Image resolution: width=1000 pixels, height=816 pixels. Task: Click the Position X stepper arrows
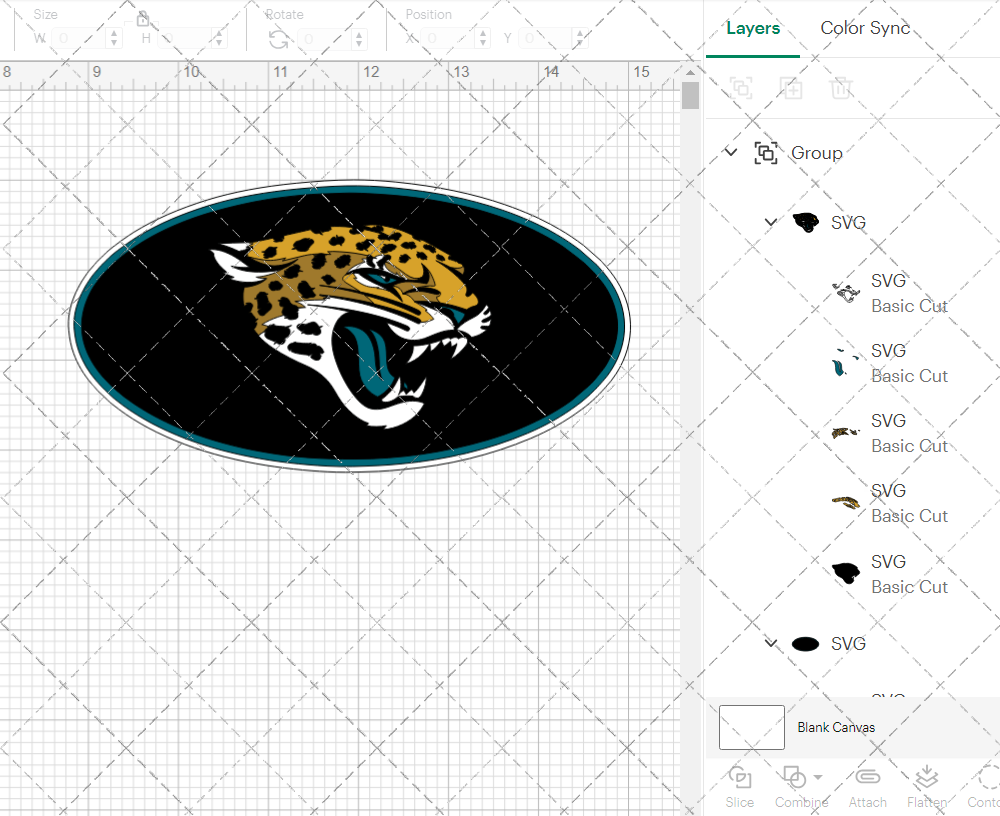pyautogui.click(x=483, y=38)
